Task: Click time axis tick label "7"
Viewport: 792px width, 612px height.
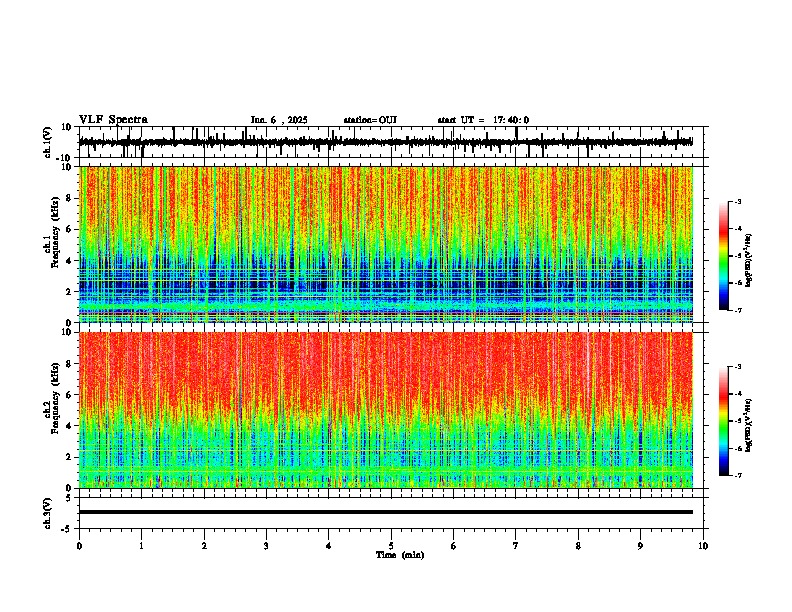Action: click(516, 546)
